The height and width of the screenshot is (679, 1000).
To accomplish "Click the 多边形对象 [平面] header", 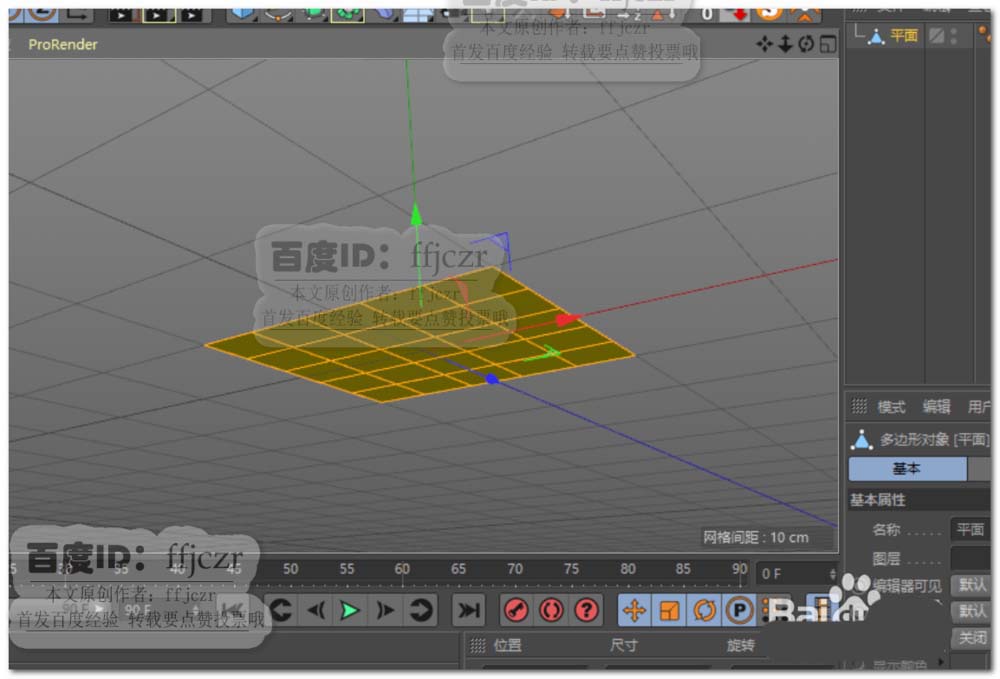I will coord(934,439).
